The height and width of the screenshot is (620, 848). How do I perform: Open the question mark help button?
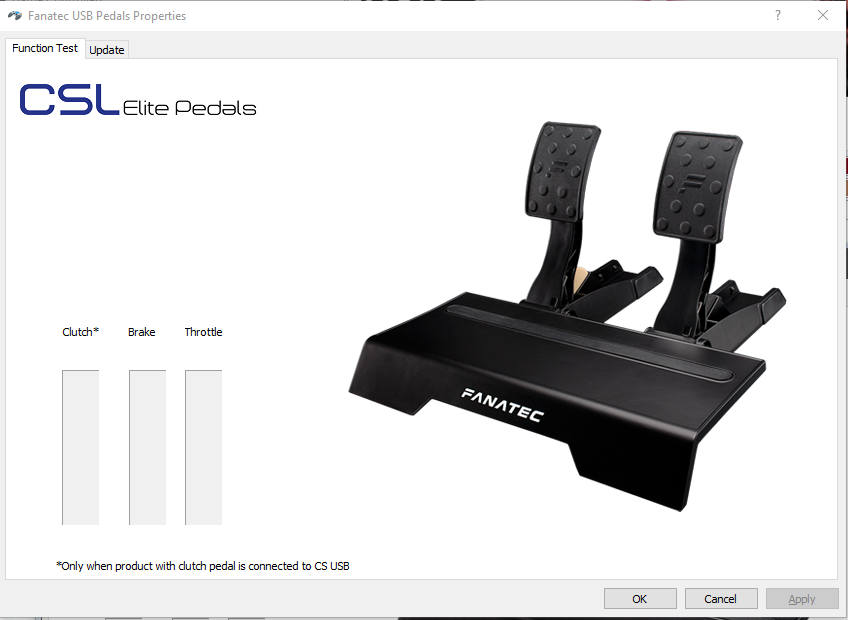pyautogui.click(x=778, y=15)
